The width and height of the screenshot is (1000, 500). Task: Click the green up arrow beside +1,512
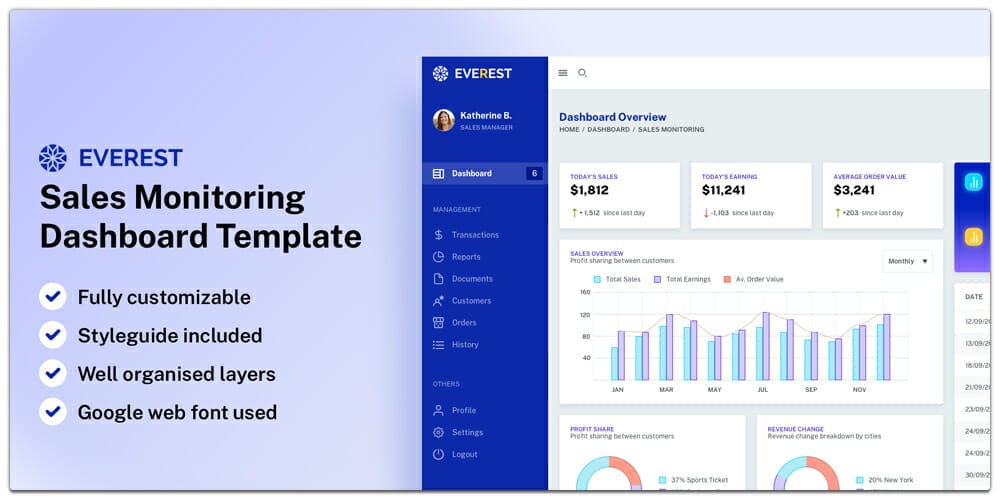click(x=575, y=213)
